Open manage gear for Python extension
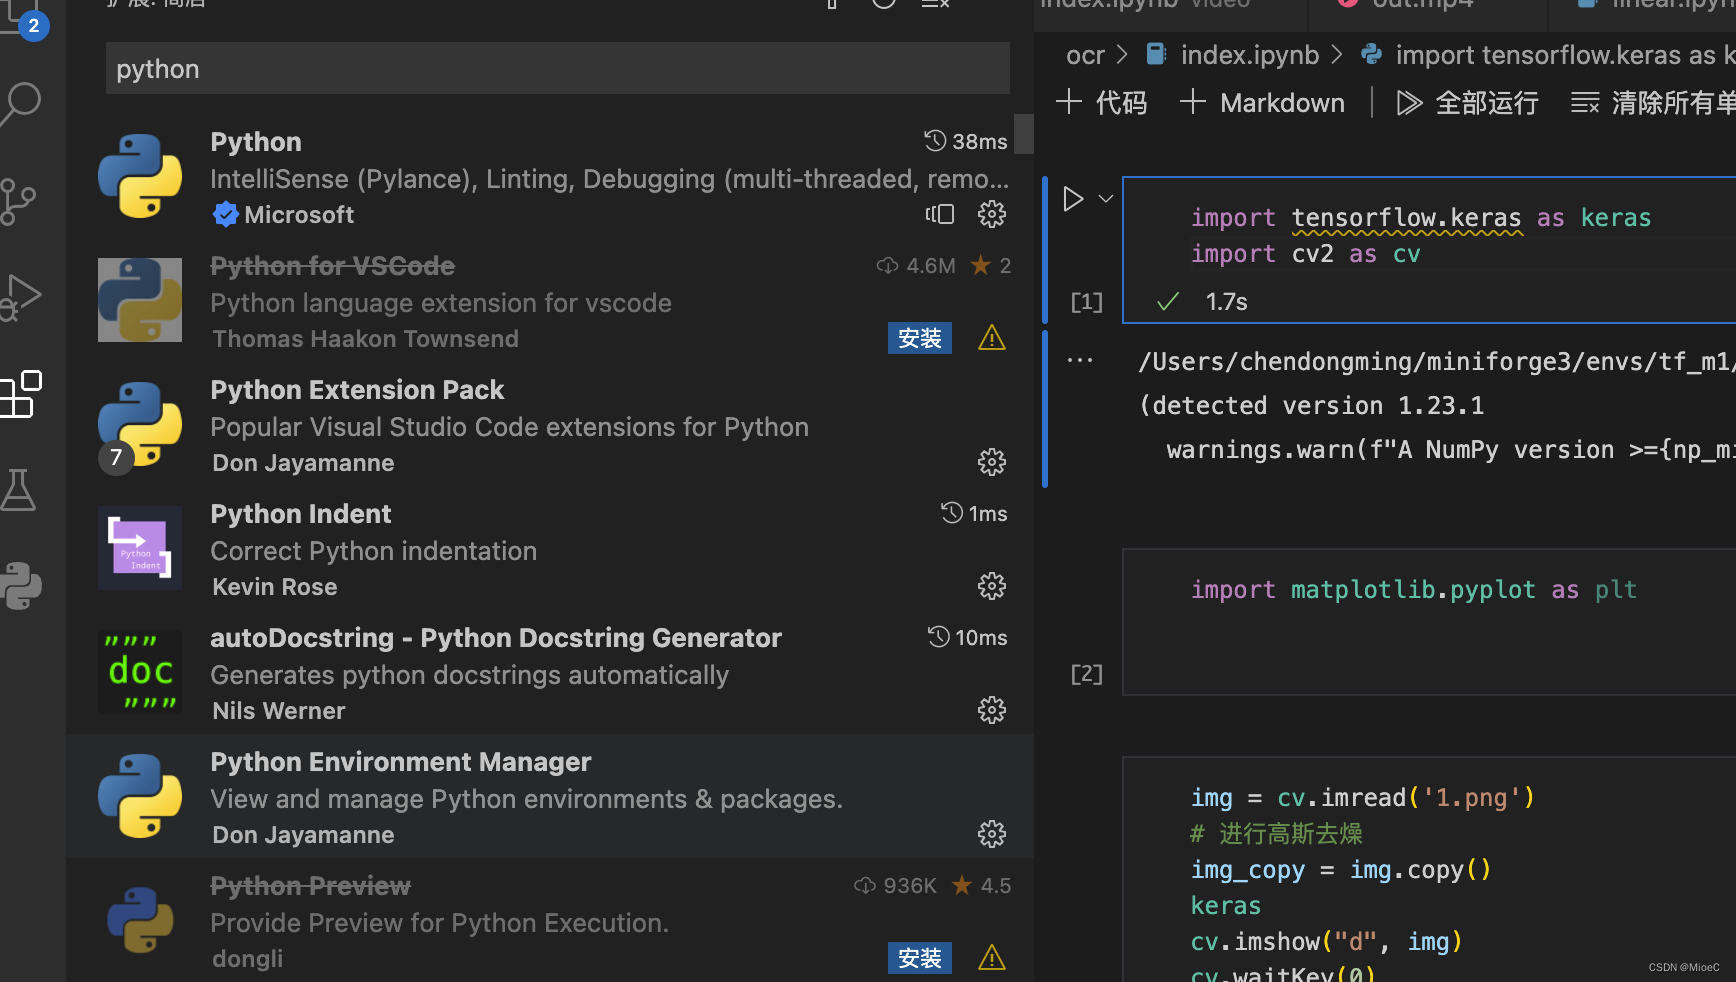 pyautogui.click(x=992, y=214)
